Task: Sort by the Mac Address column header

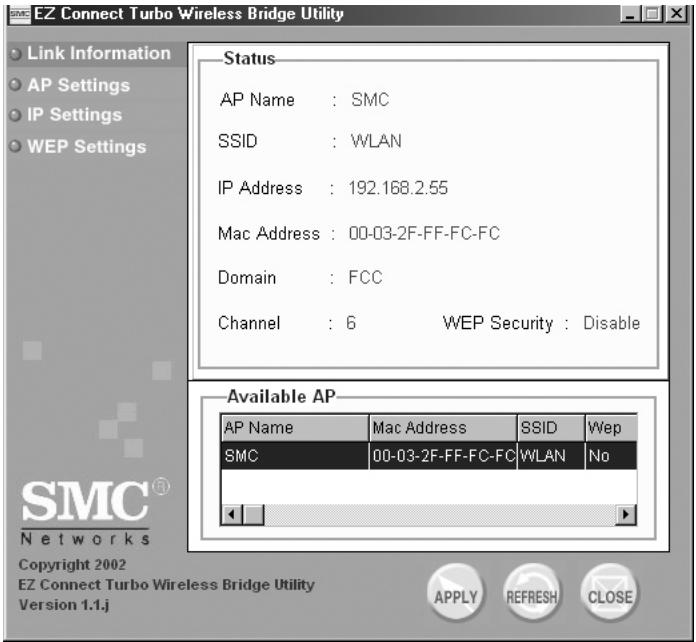Action: (x=443, y=428)
